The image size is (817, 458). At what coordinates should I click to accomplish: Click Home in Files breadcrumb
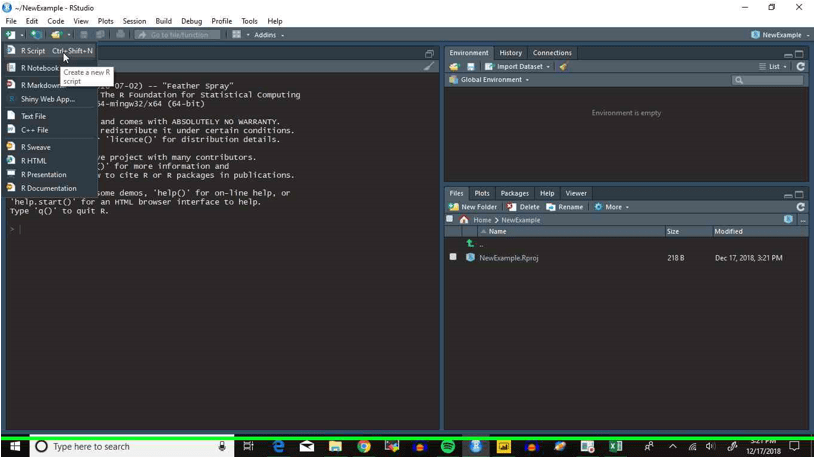tap(482, 220)
